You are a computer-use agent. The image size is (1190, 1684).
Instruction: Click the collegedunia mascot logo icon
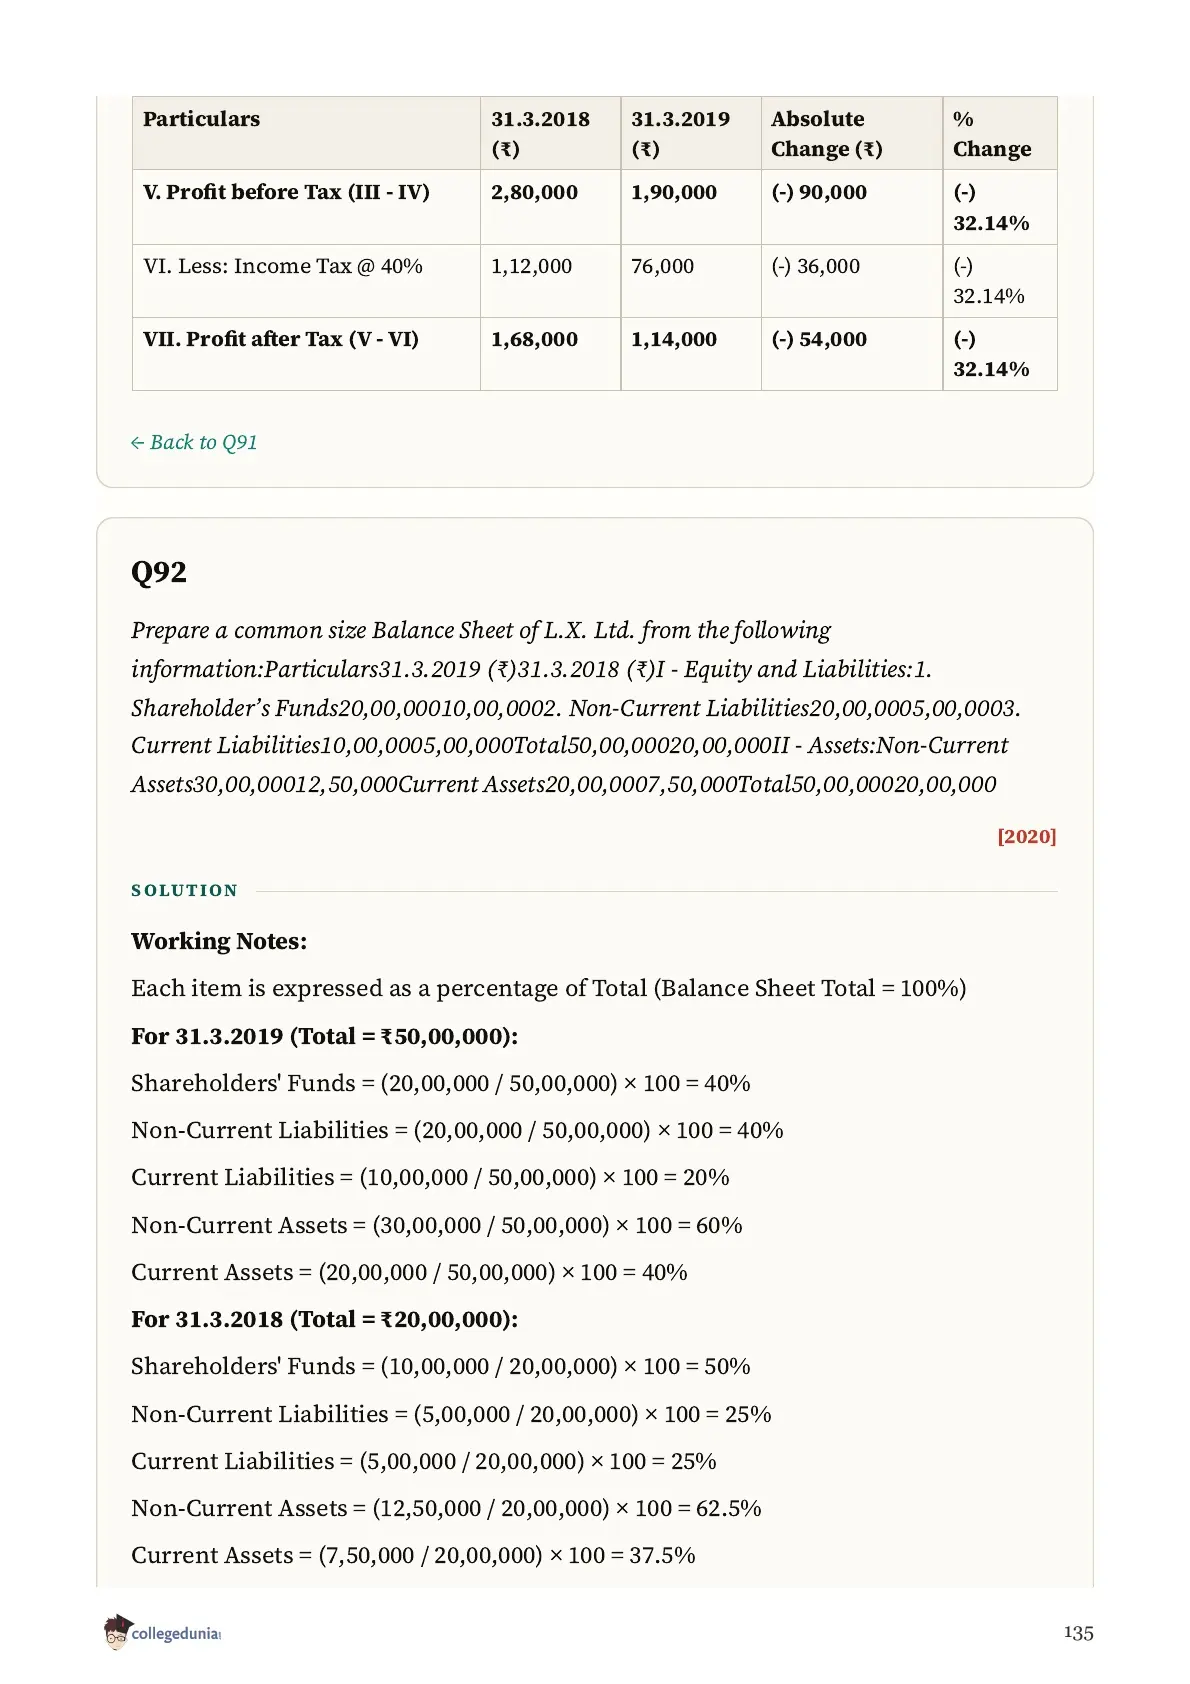116,1632
